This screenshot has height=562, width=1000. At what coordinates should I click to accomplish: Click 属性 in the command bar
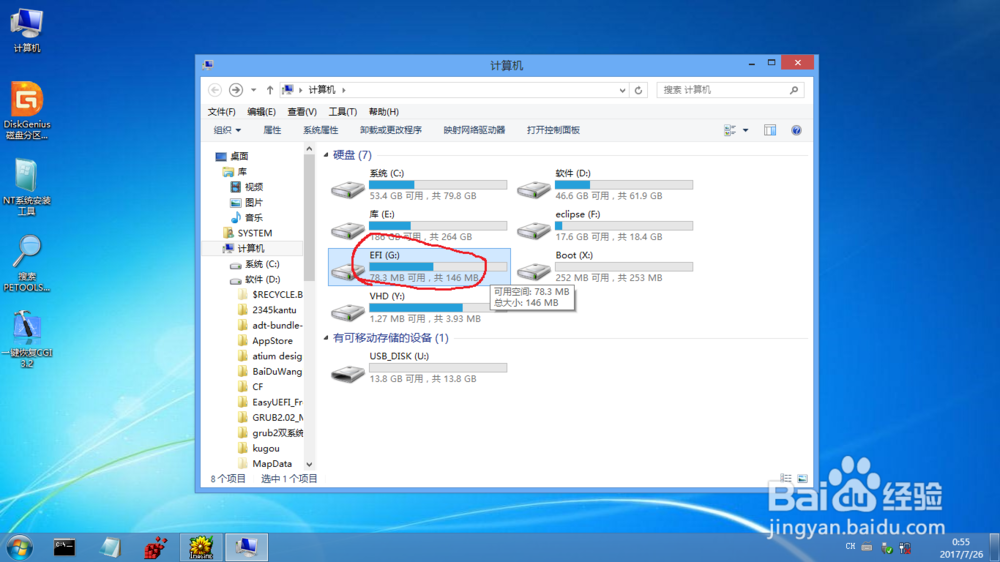click(272, 130)
